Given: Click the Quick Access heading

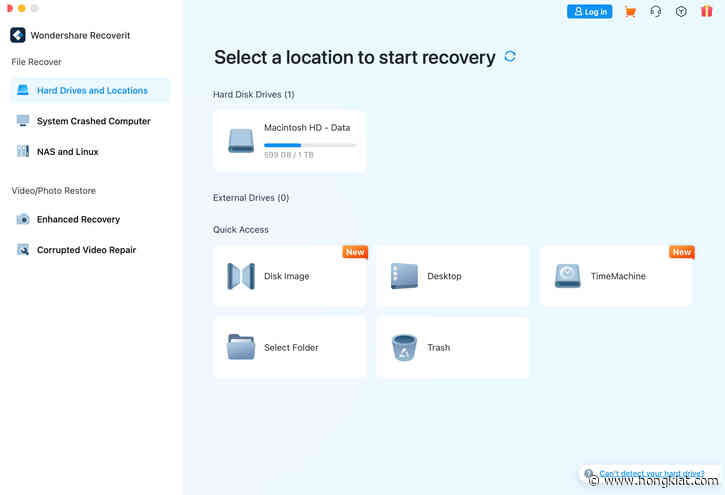Looking at the screenshot, I should [x=240, y=230].
